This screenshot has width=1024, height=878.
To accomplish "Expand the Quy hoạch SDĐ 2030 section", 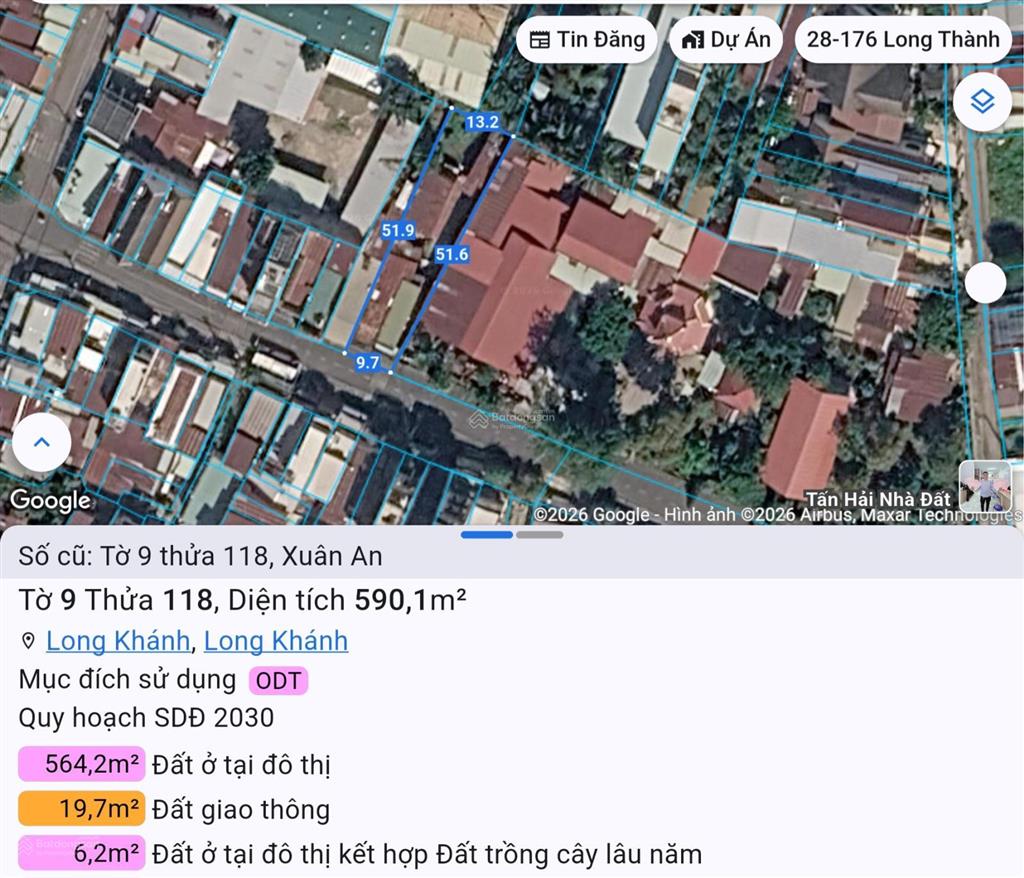I will point(146,718).
